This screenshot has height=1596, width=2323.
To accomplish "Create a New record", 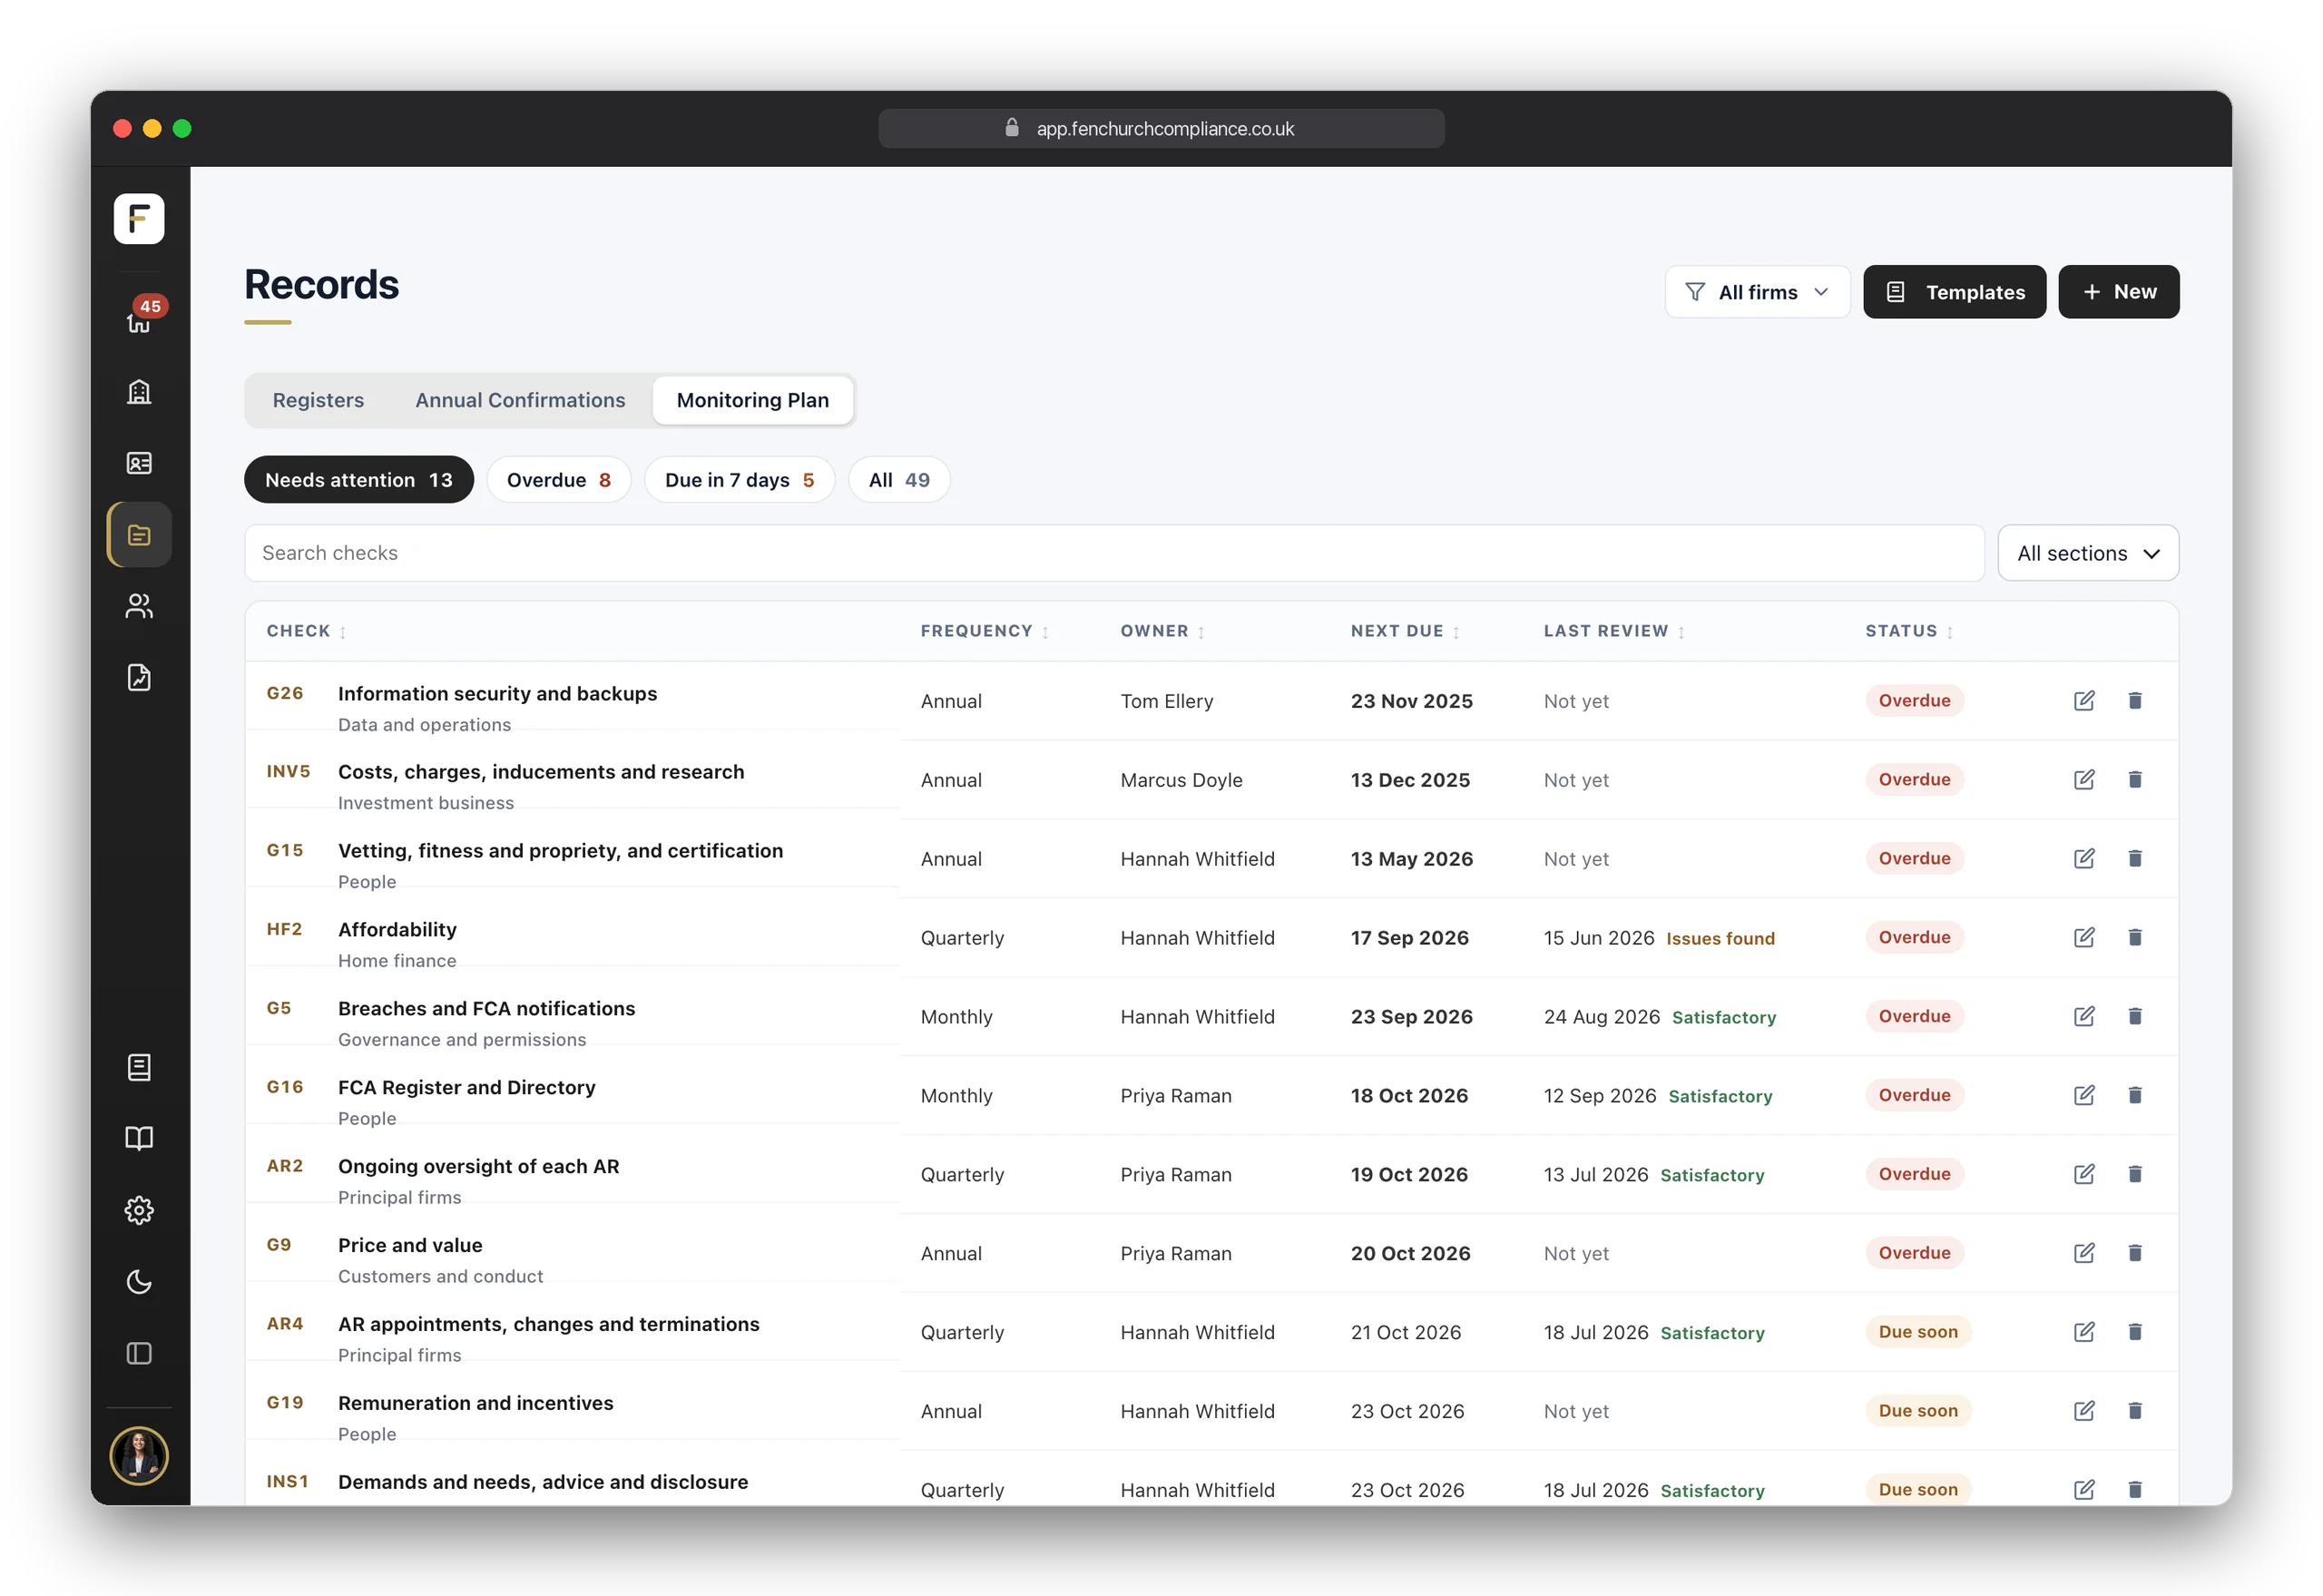I will [2118, 292].
